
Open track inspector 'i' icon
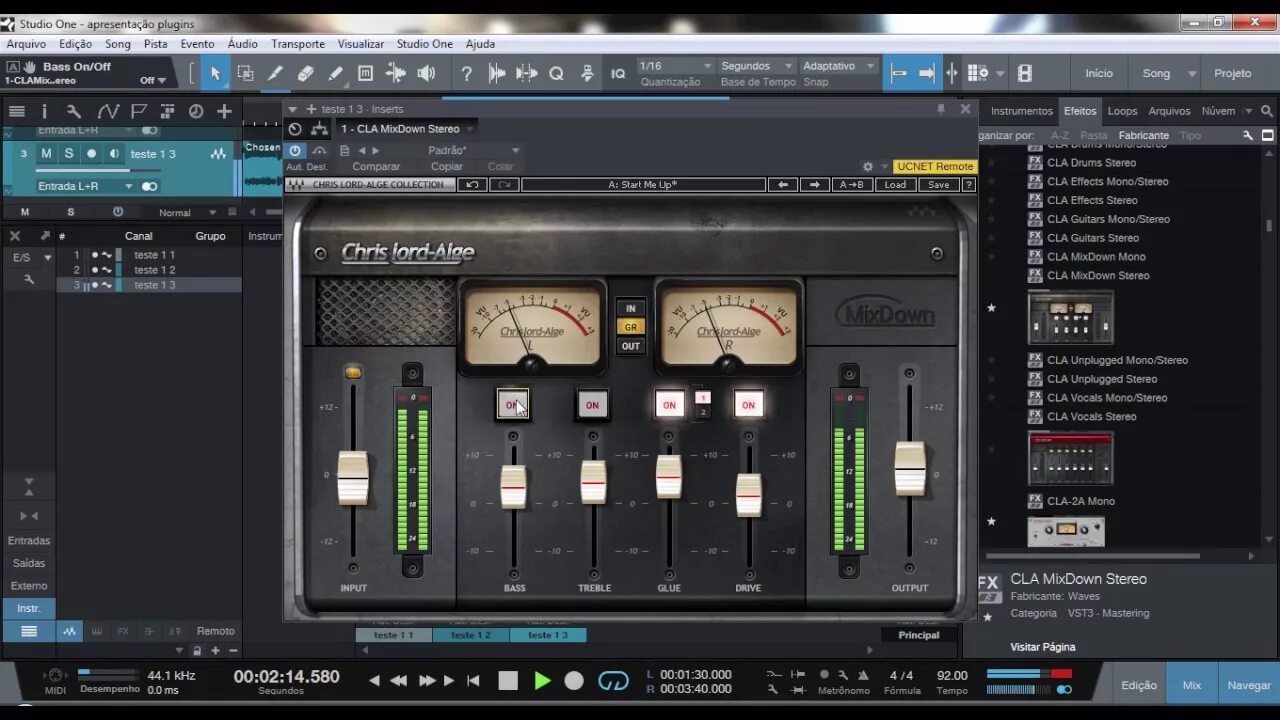(45, 111)
